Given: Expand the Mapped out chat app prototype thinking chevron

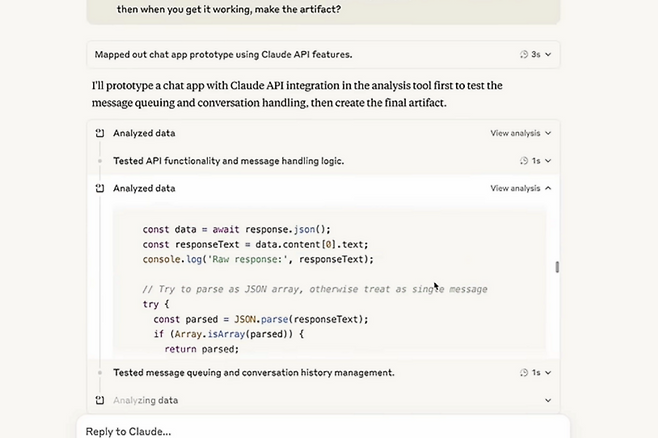Looking at the screenshot, I should tap(548, 55).
